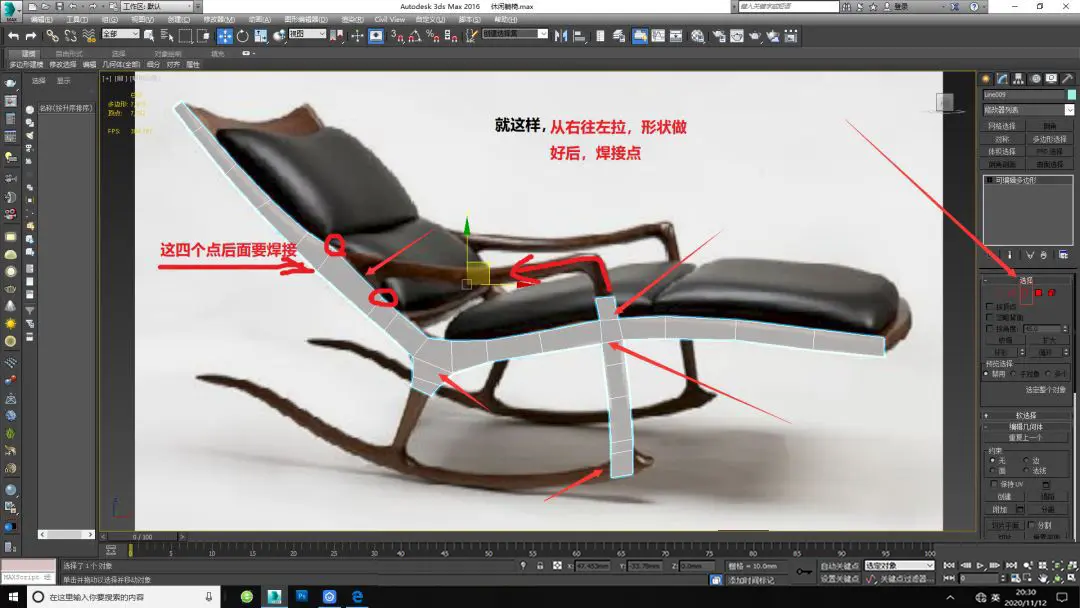
Task: Click the Go to Start playback button
Action: coord(949,565)
